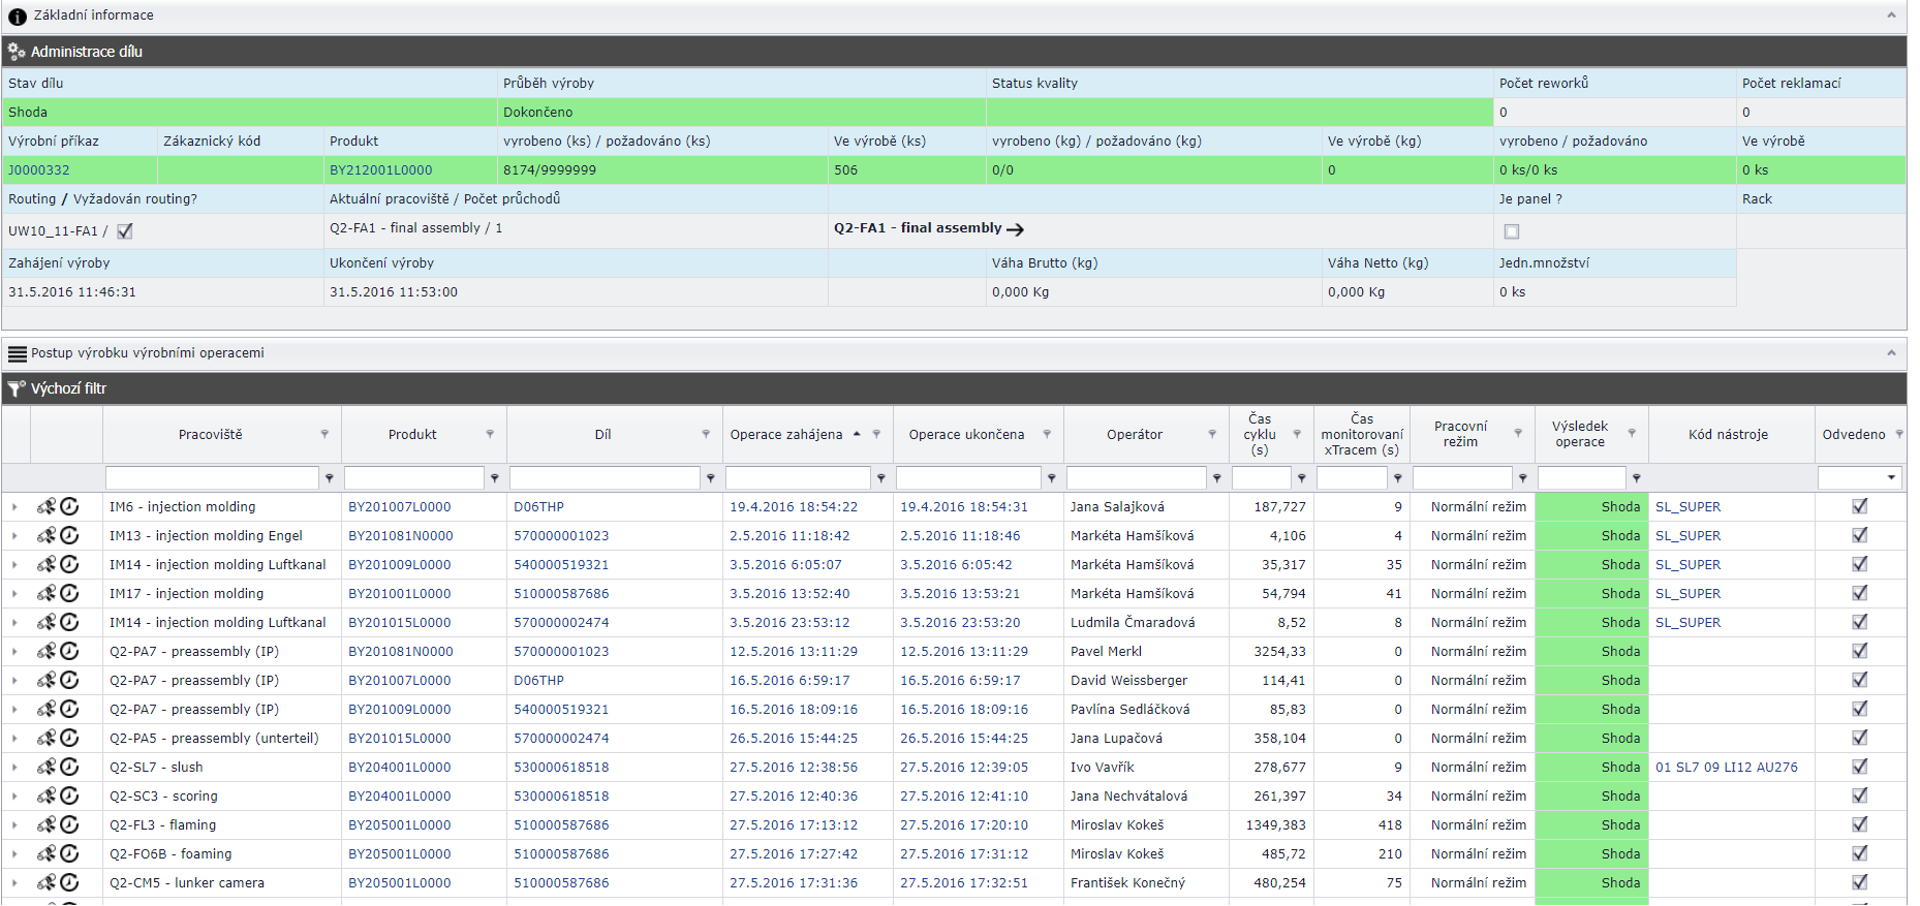
Task: Open tool code 01 SL7 09 LI12 AU276
Action: point(1726,767)
